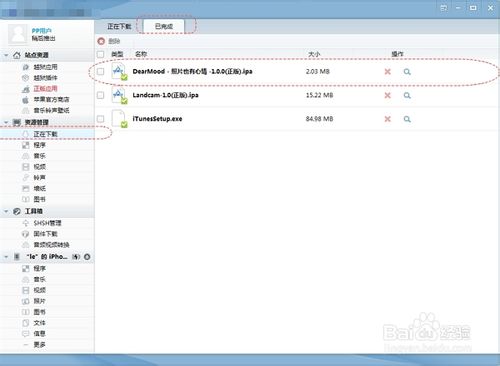Open 文件 under the iPhone device

coord(39,323)
